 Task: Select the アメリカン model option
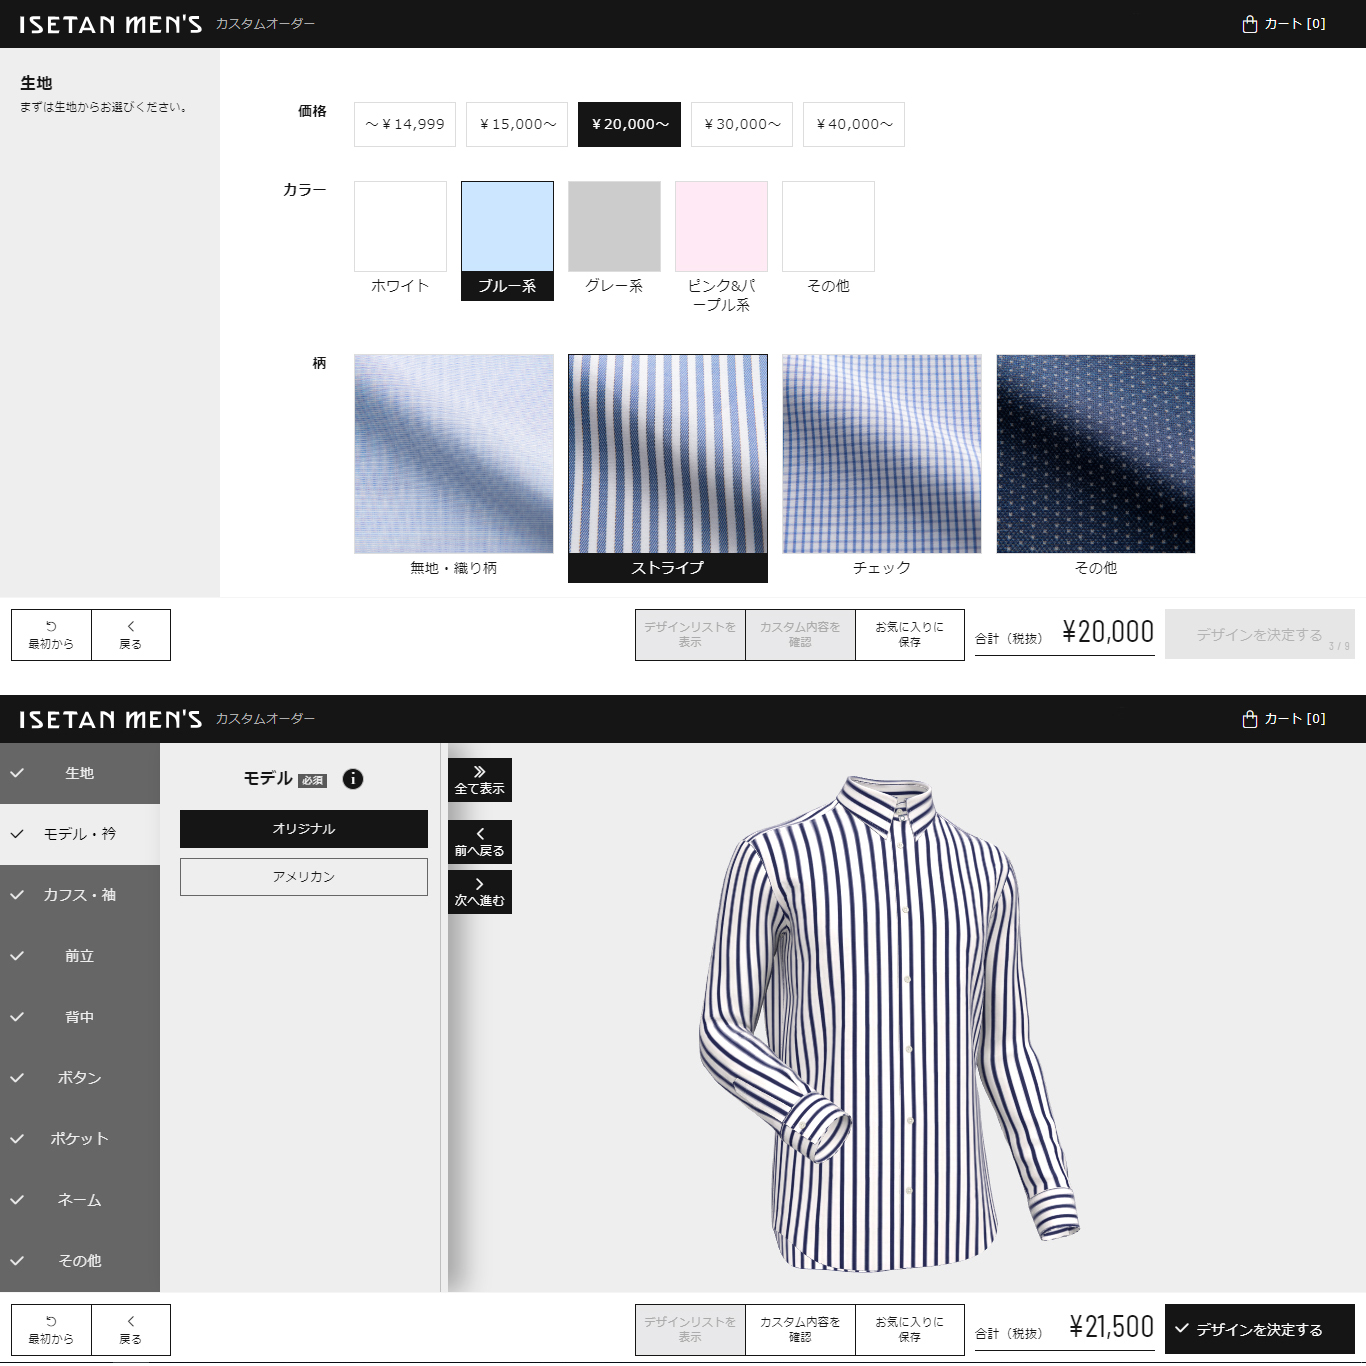(304, 877)
